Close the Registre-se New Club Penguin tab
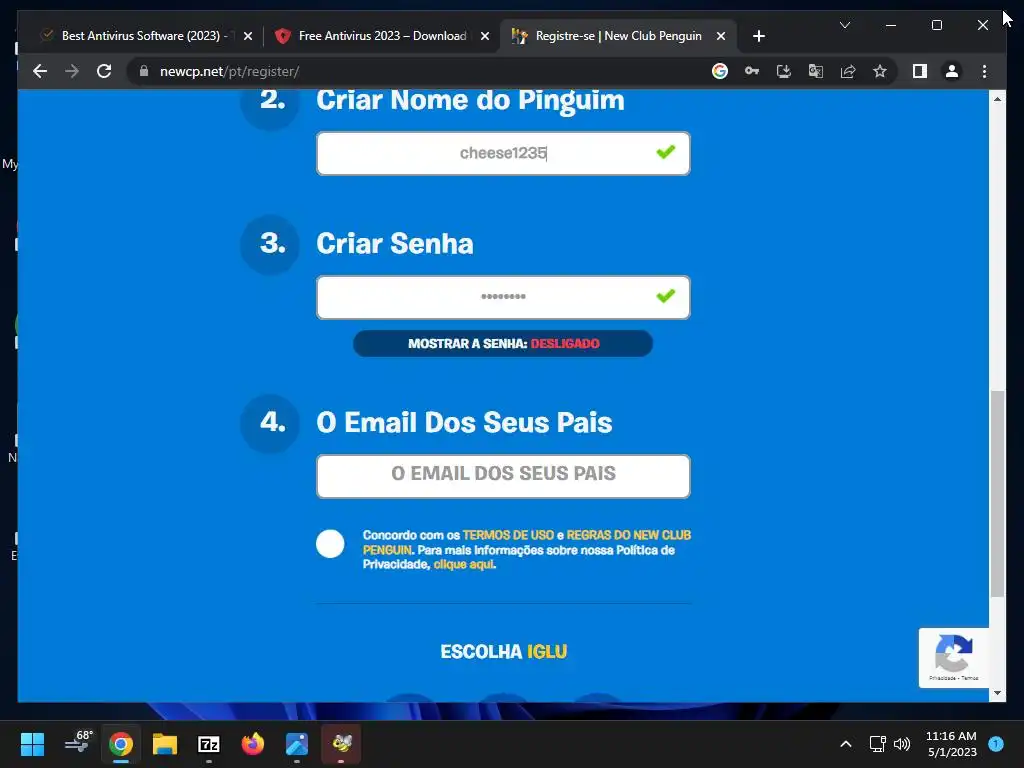1024x768 pixels. click(x=720, y=36)
